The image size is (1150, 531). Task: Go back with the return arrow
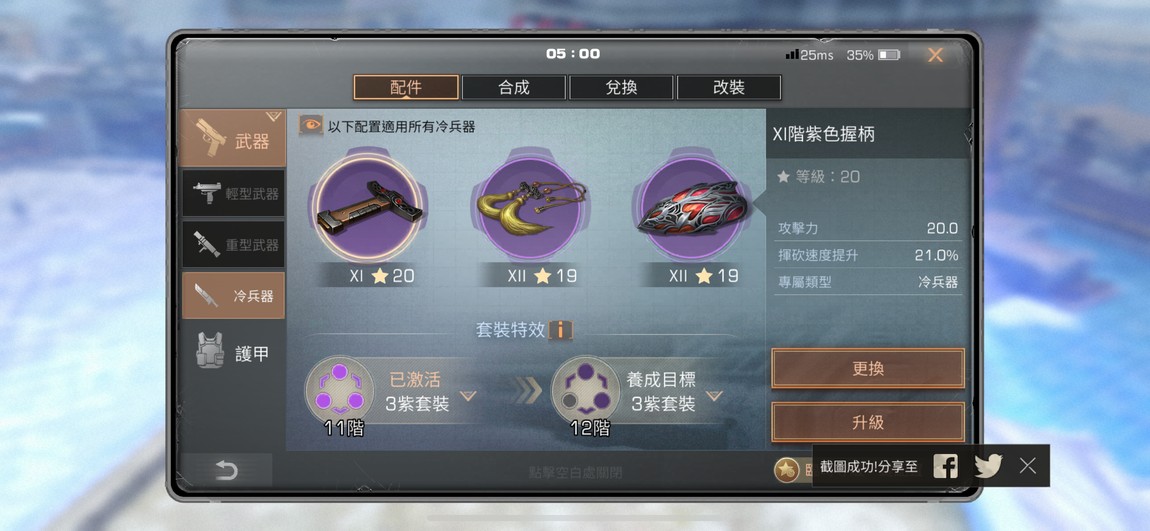(227, 471)
